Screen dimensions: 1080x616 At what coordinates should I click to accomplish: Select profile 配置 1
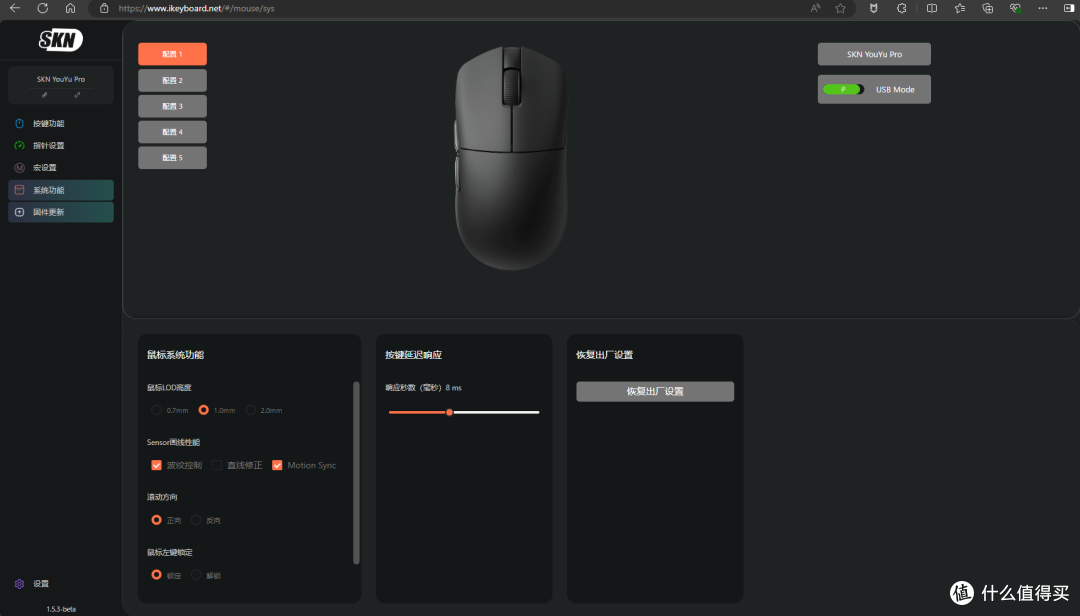[x=172, y=54]
